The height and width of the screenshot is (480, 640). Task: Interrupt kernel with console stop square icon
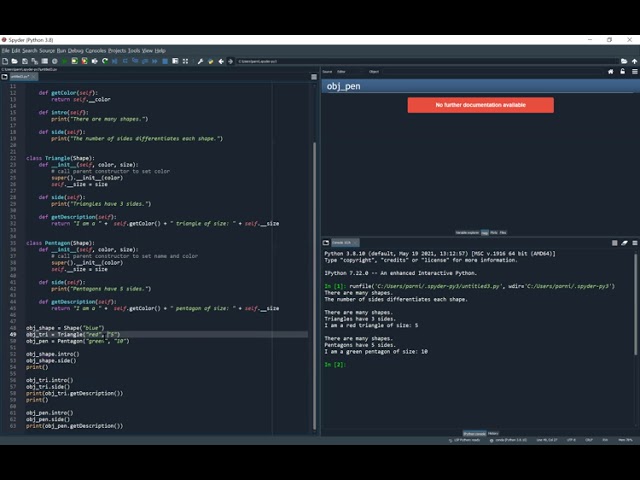[615, 243]
